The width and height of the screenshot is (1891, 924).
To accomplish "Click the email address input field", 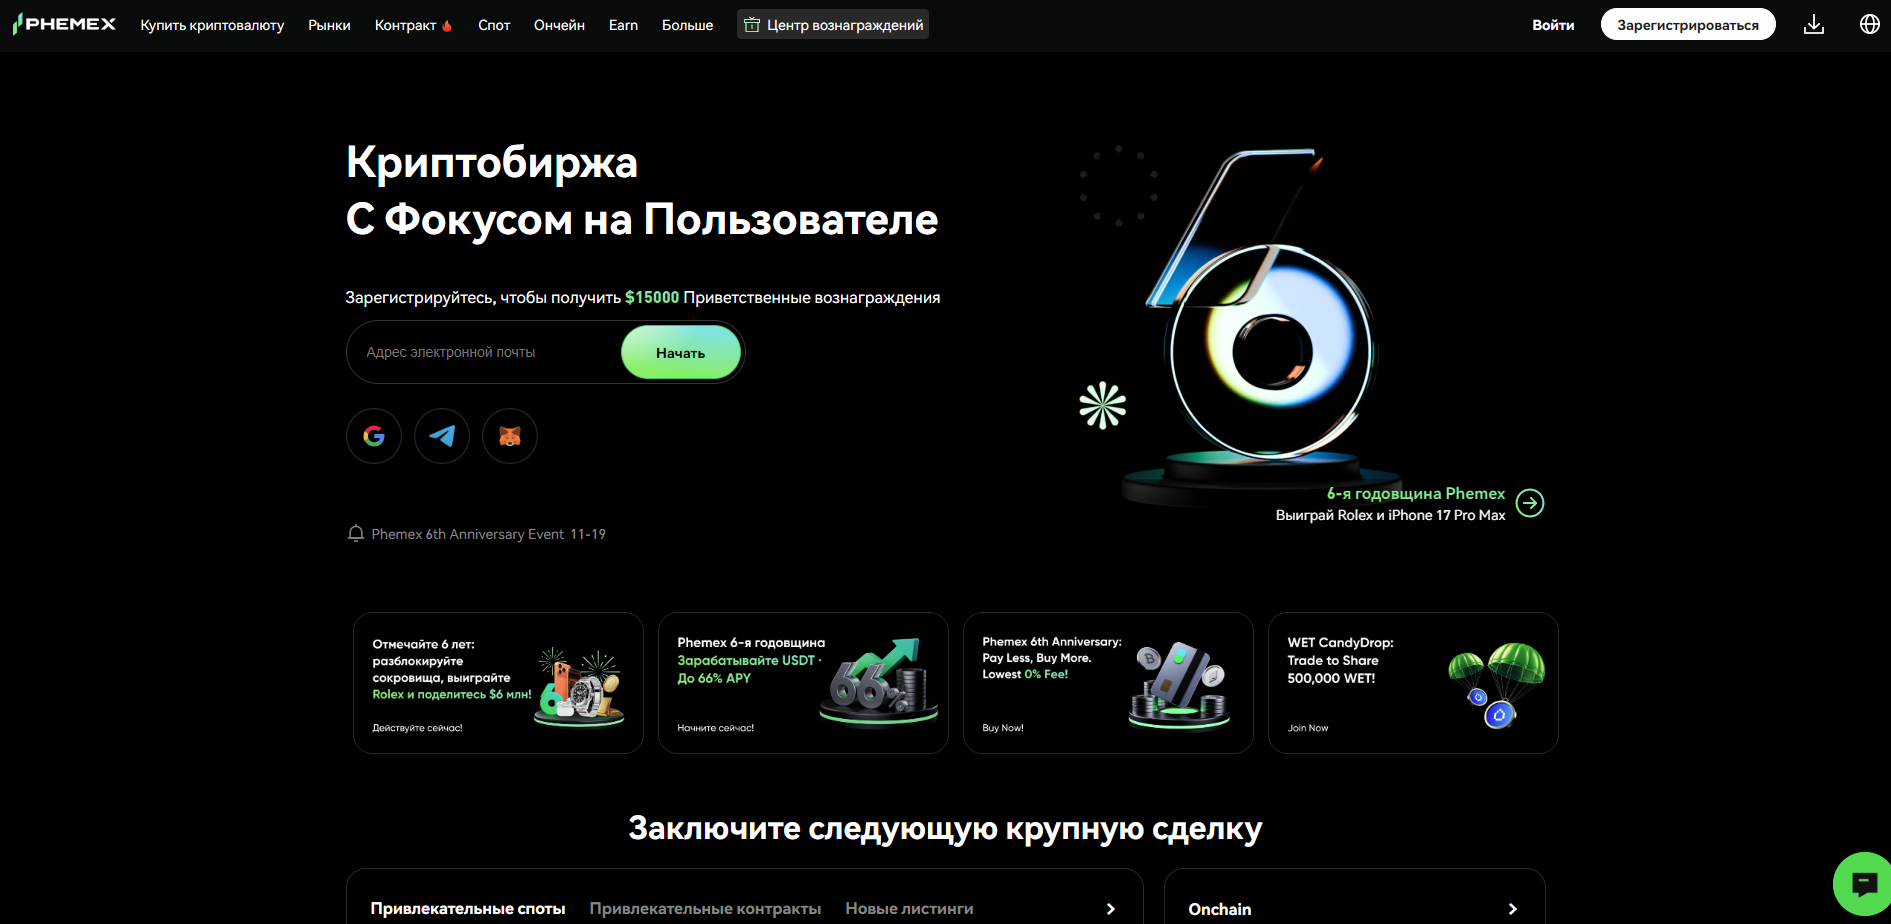I will click(x=470, y=352).
